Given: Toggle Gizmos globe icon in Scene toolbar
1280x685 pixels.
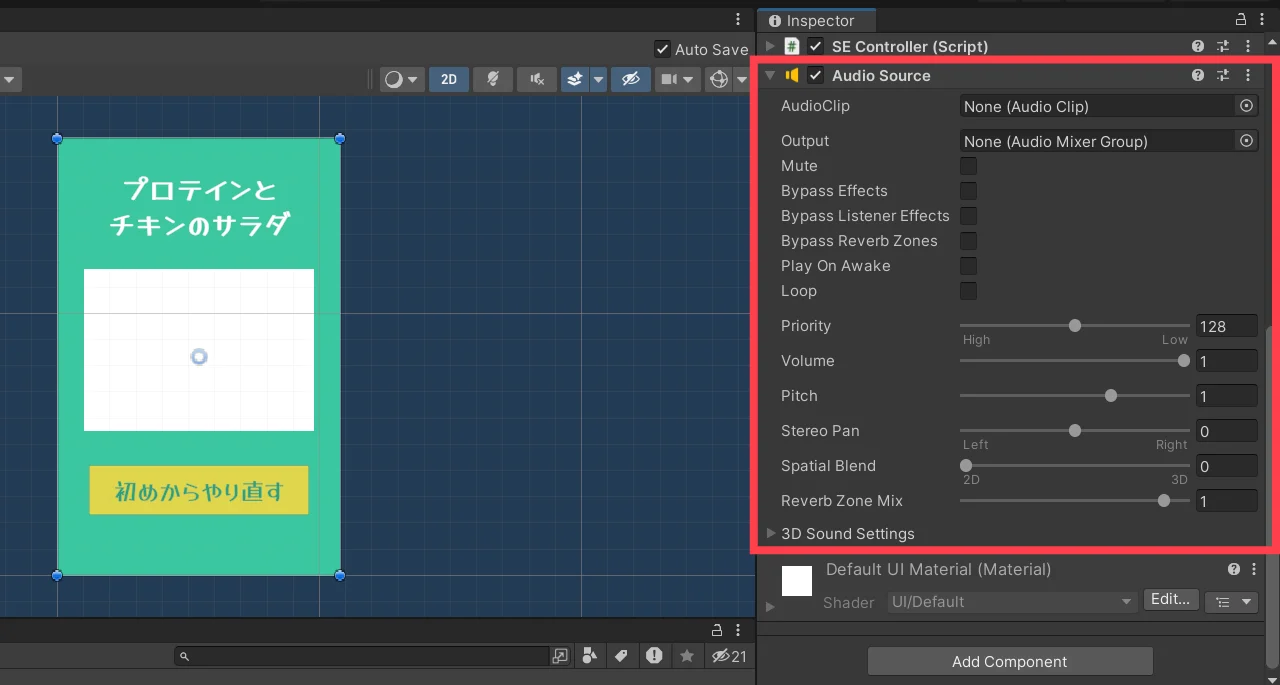Looking at the screenshot, I should tap(719, 79).
